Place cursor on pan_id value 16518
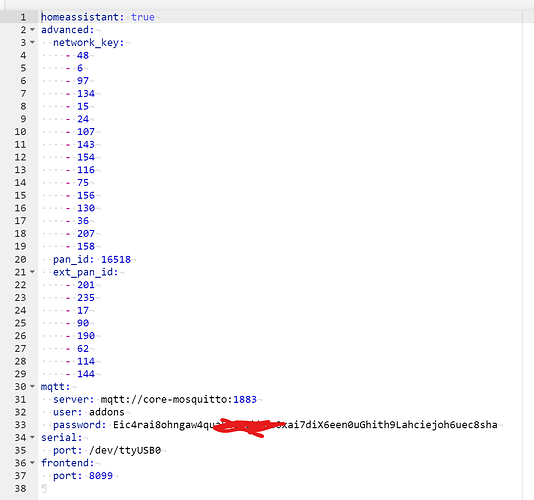 click(x=116, y=260)
